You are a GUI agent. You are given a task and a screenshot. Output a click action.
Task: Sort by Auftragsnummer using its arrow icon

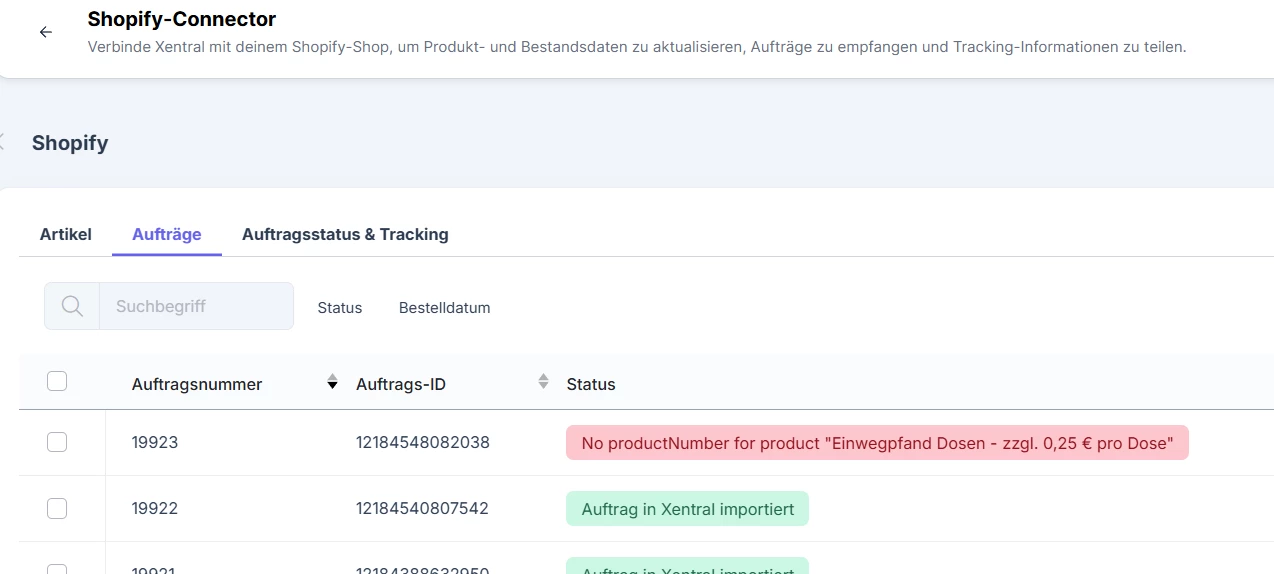pyautogui.click(x=332, y=383)
